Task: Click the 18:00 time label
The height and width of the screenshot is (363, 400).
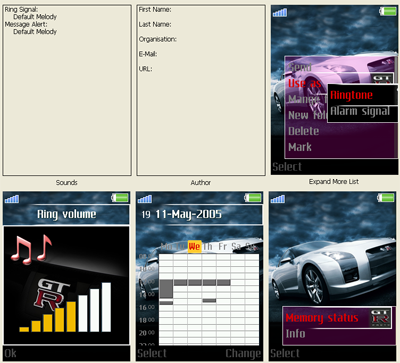Action: [x=147, y=320]
